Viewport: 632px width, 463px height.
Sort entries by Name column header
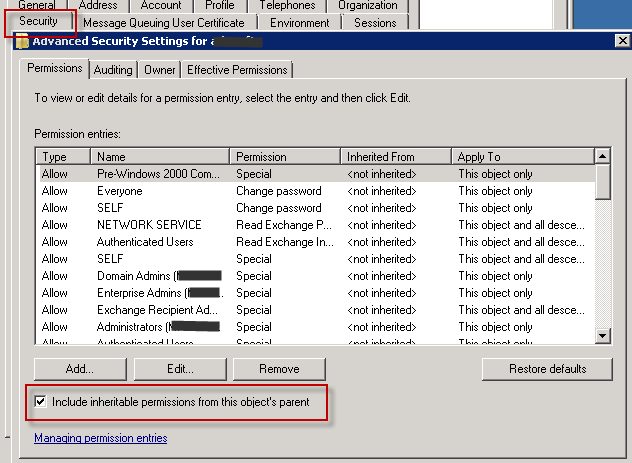[x=160, y=157]
